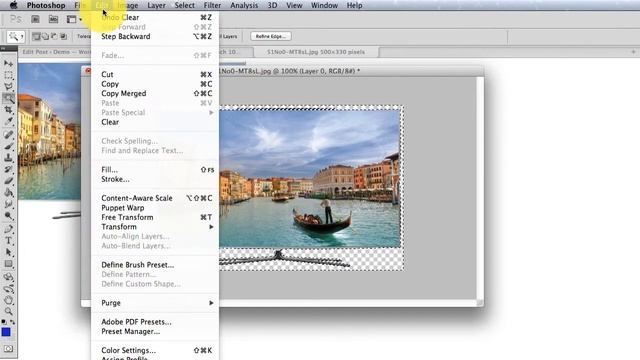Viewport: 640px width, 360px height.
Task: Select the Move tool in the toolbox
Action: (x=9, y=64)
